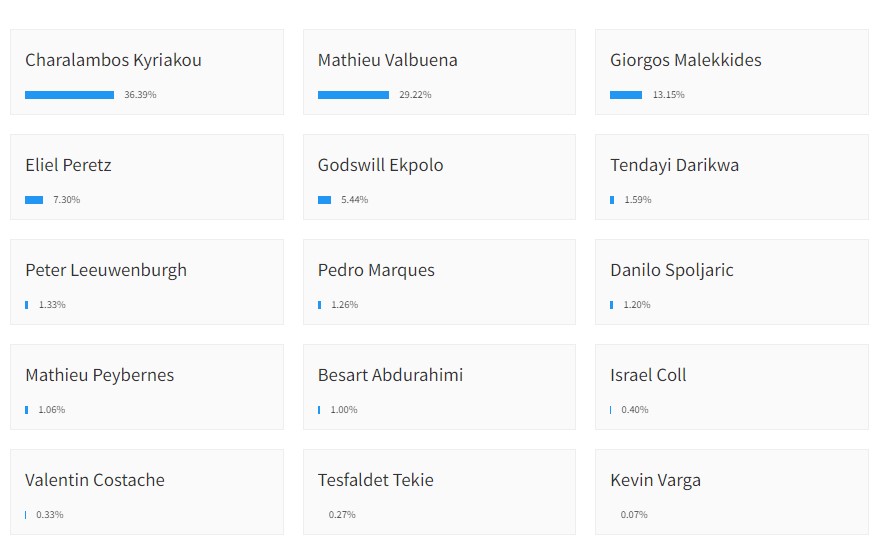Choose Danilo Spoljaric card

tap(732, 282)
